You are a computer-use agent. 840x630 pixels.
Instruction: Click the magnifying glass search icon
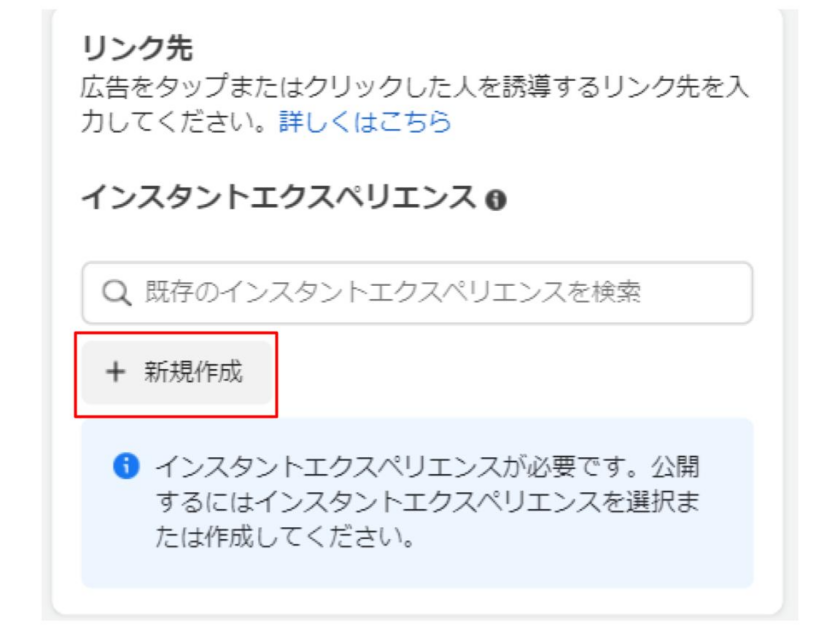(117, 292)
